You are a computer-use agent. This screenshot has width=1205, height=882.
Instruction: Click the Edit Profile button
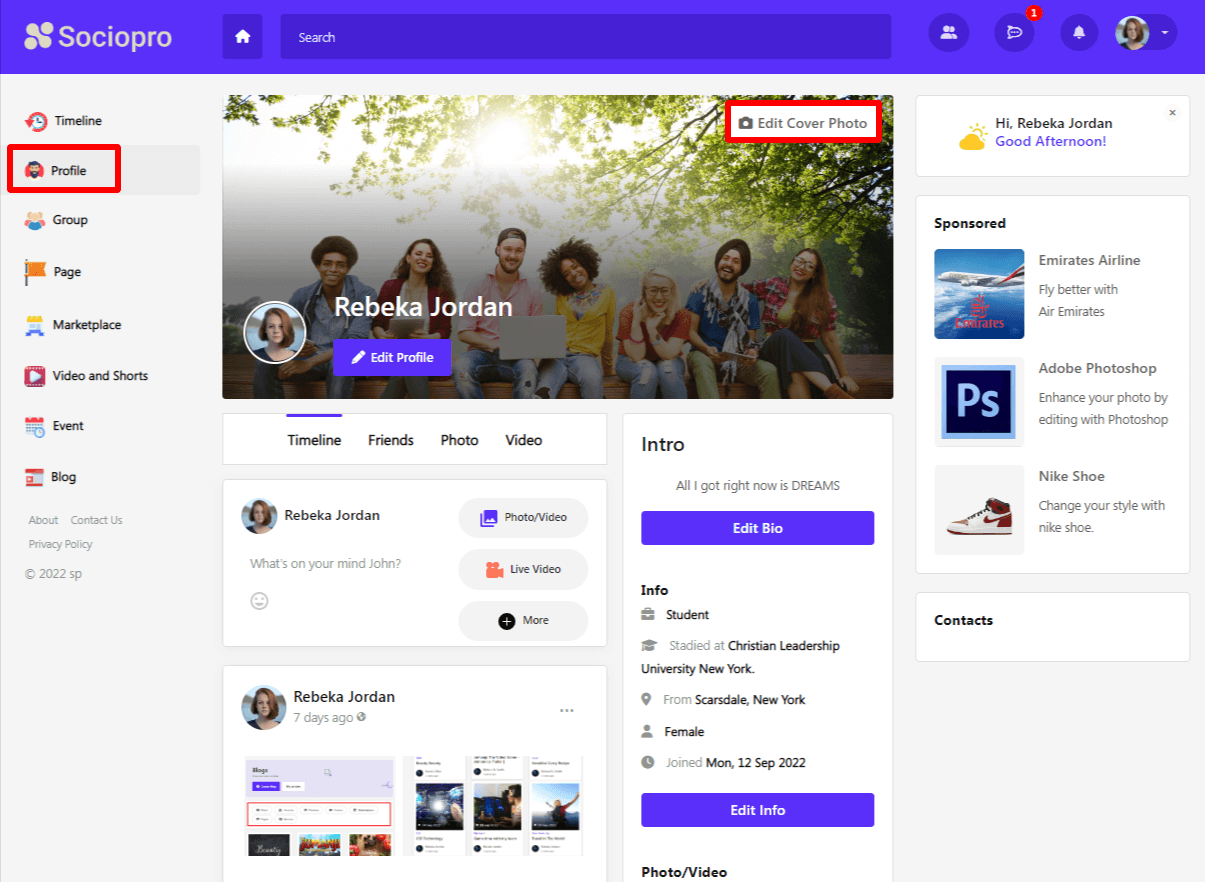click(x=392, y=357)
